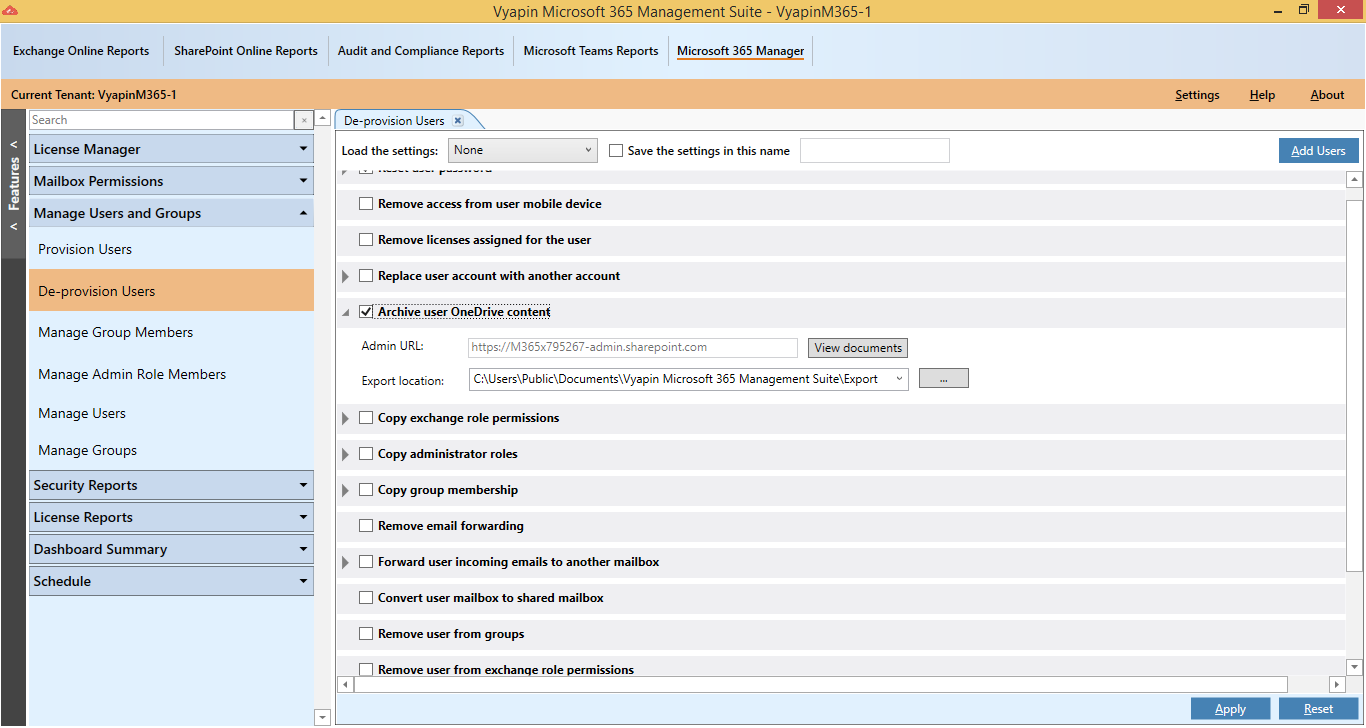The height and width of the screenshot is (728, 1366).
Task: Click horizontal scrollbar left arrow
Action: (x=346, y=685)
